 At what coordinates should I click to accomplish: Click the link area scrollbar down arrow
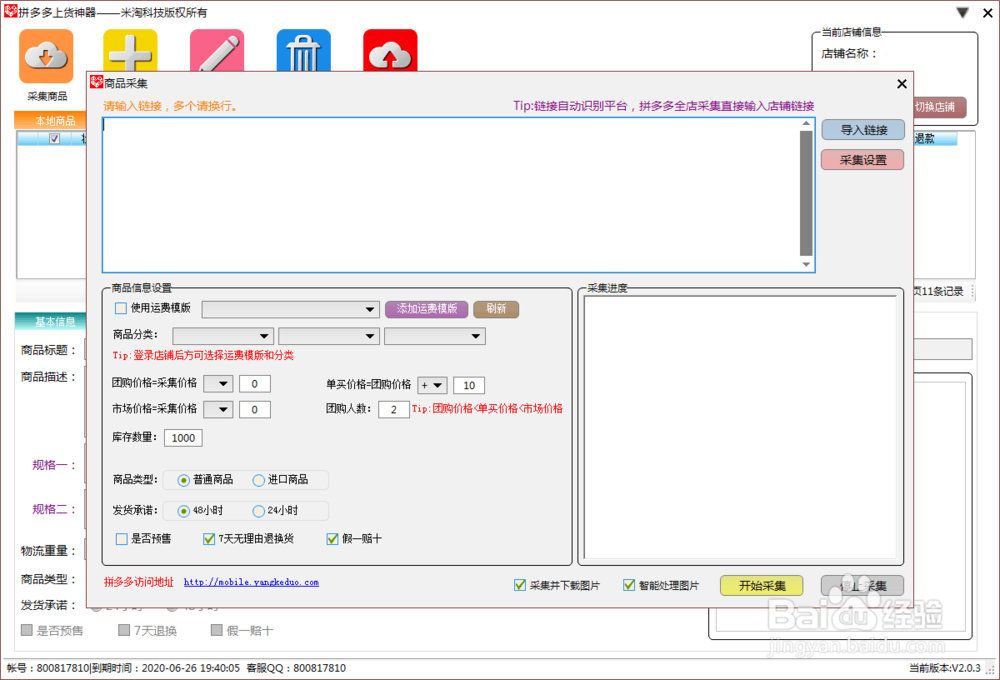pos(806,264)
